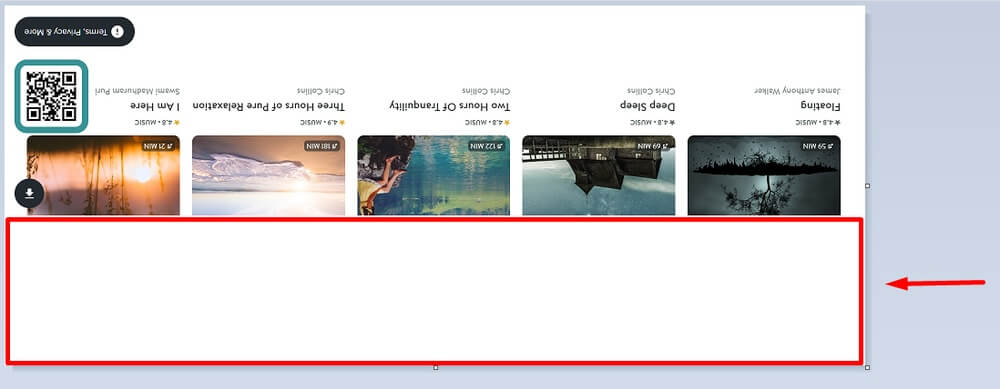Click the bottom-center selection handle of the image
1000x389 pixels.
tap(436, 367)
